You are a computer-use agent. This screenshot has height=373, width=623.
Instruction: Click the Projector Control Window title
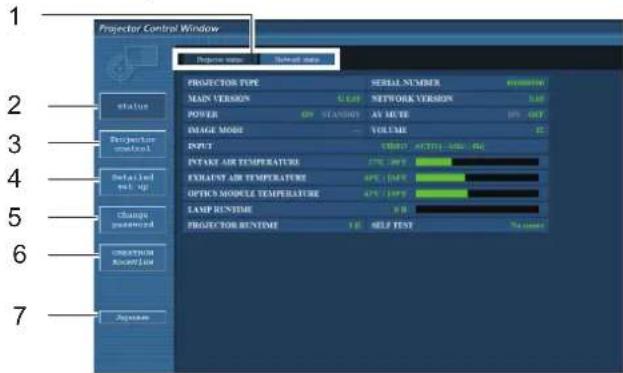point(159,29)
